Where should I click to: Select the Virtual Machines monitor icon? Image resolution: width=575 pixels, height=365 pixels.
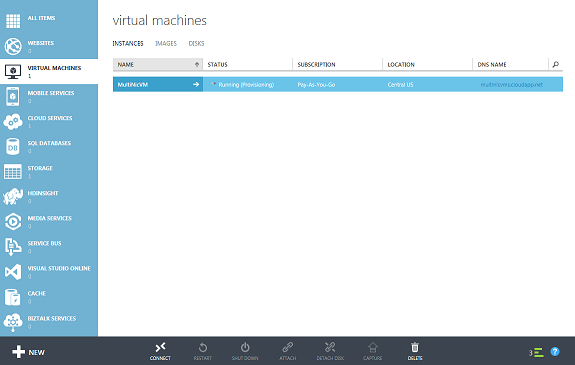point(13,72)
